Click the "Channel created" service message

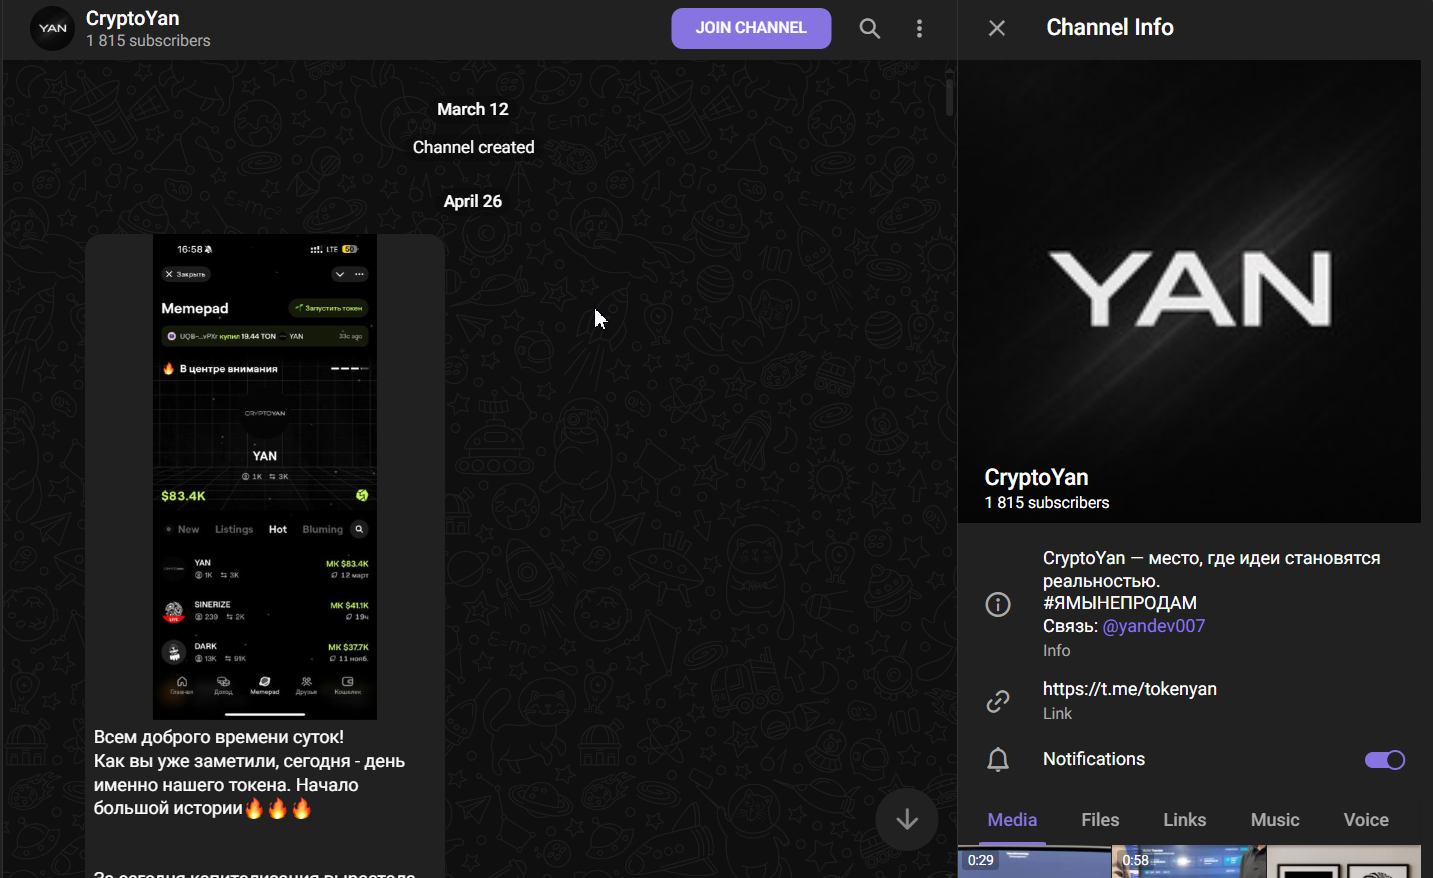pos(474,147)
